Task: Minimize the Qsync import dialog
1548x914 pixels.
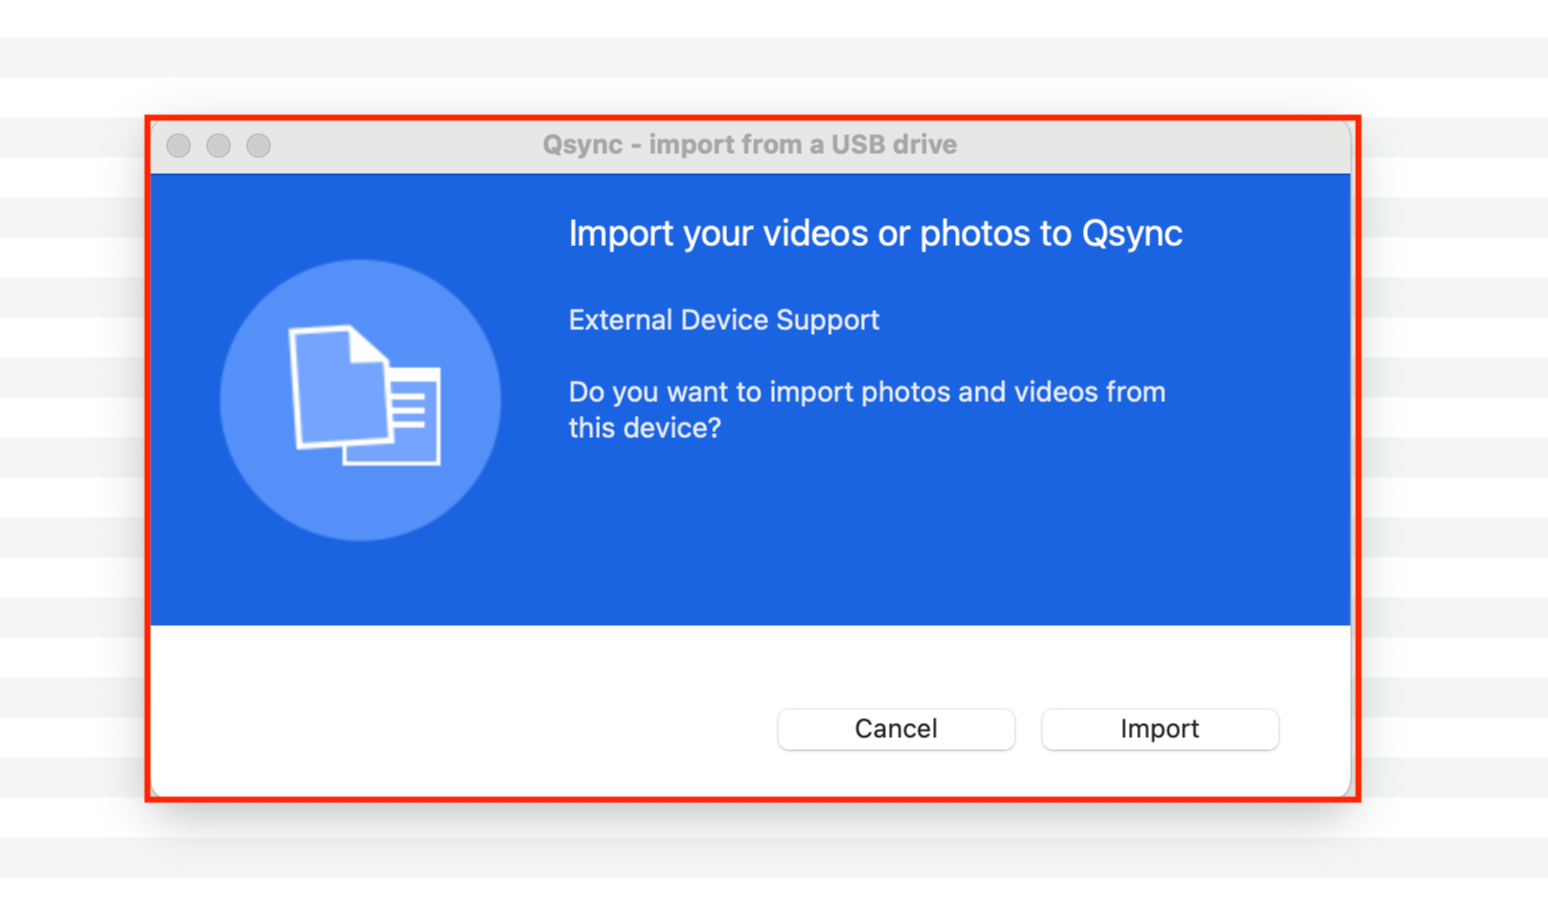Action: click(x=218, y=146)
